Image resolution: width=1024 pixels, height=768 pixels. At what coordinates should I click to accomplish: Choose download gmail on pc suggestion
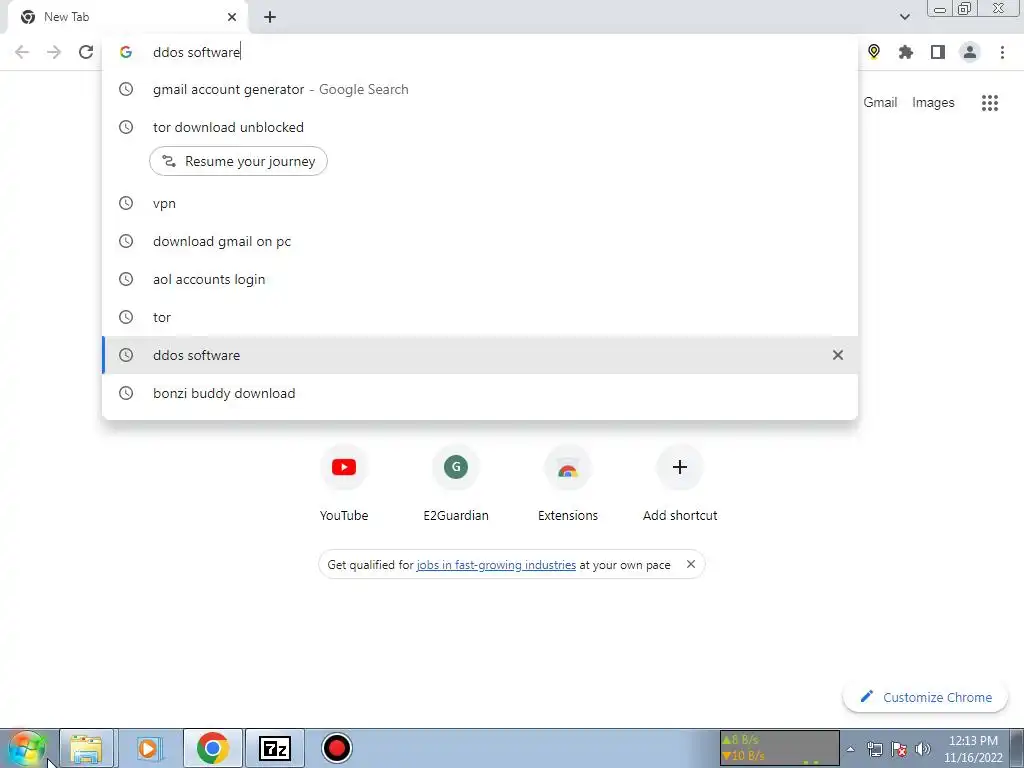click(480, 242)
